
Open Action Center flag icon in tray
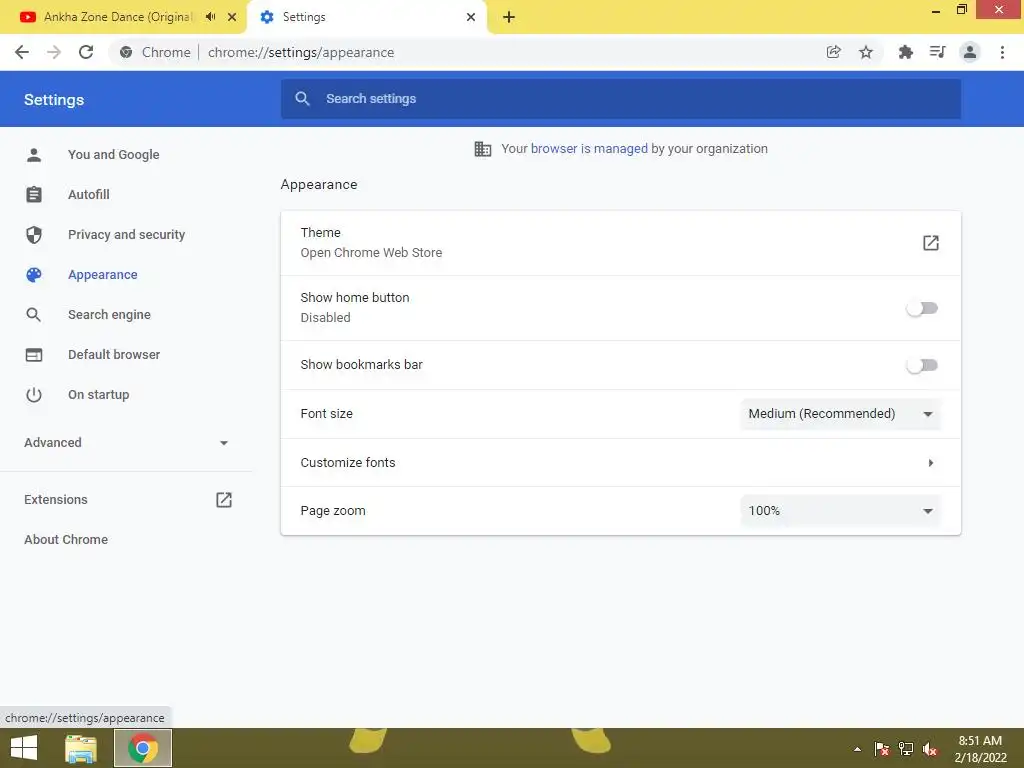(882, 749)
